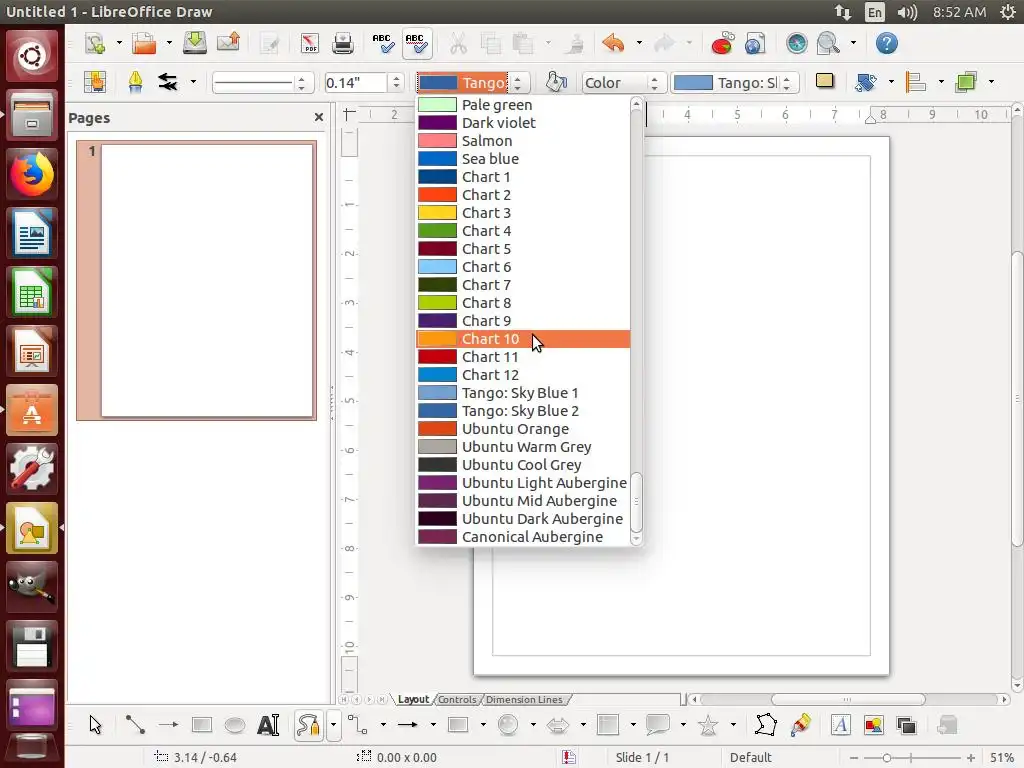Insert a chart with the chart icon
The width and height of the screenshot is (1024, 768).
[722, 44]
